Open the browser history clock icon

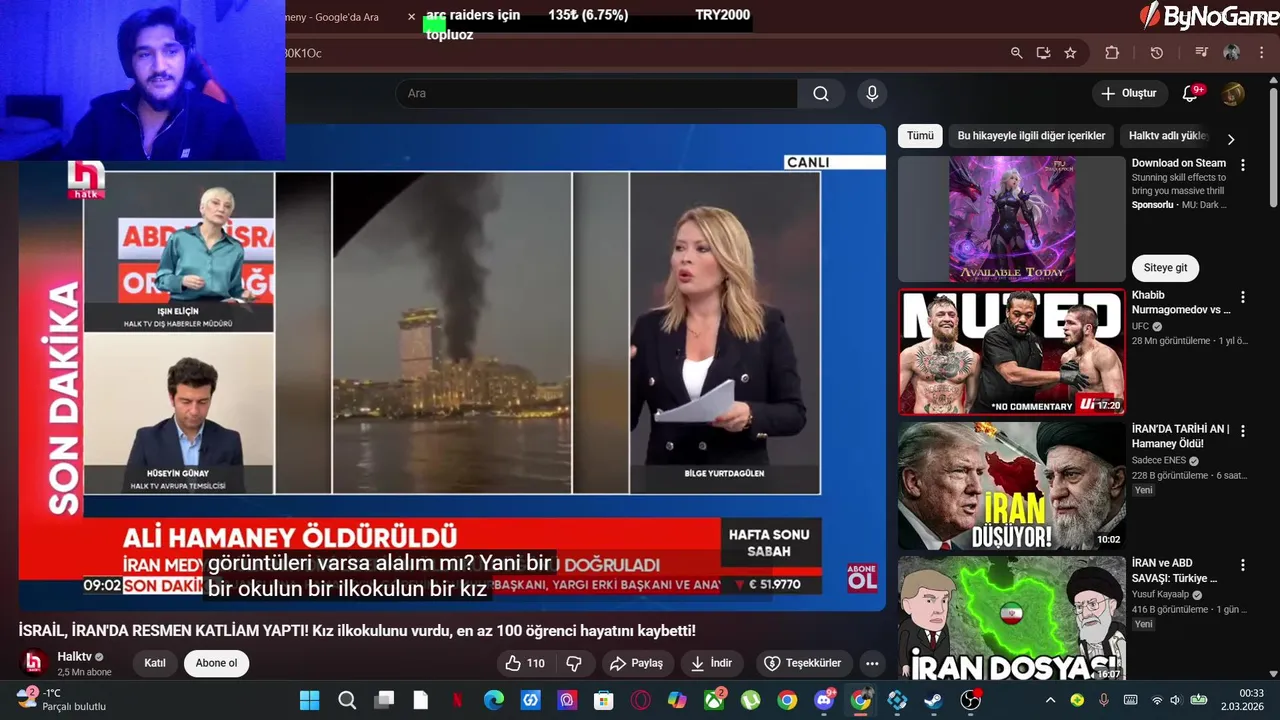click(x=1157, y=53)
